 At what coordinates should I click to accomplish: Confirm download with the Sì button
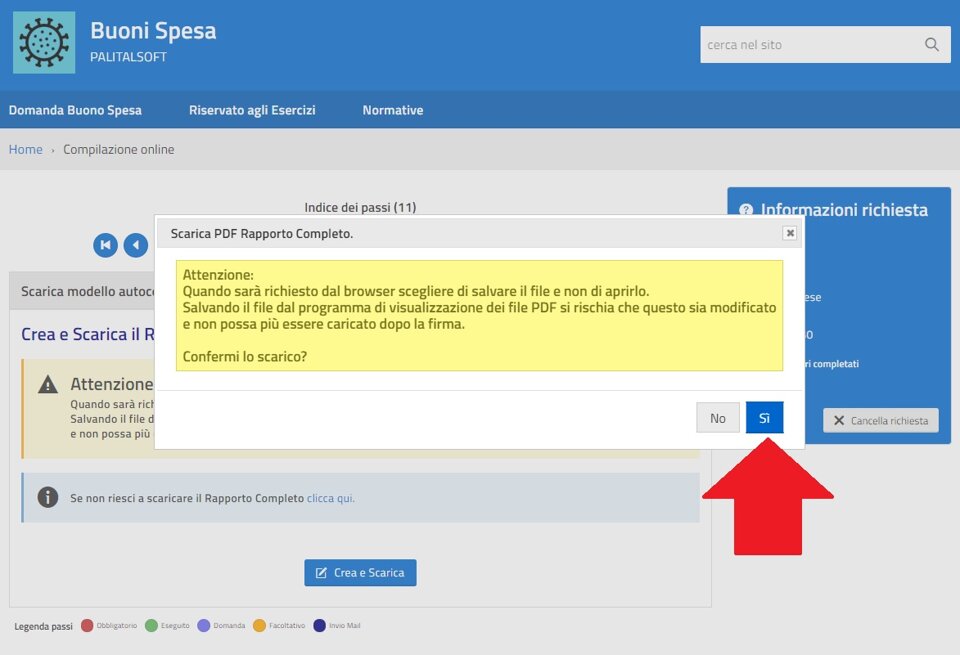[x=764, y=418]
